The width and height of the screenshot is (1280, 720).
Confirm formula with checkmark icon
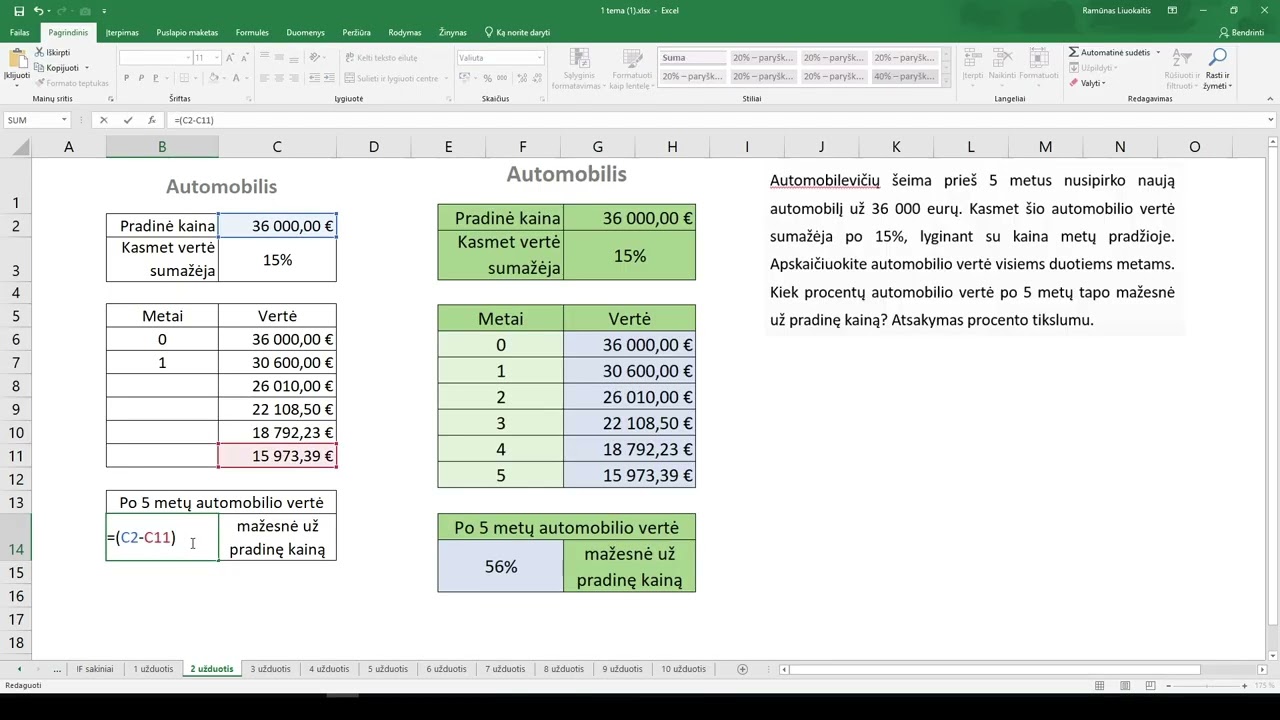coord(127,120)
